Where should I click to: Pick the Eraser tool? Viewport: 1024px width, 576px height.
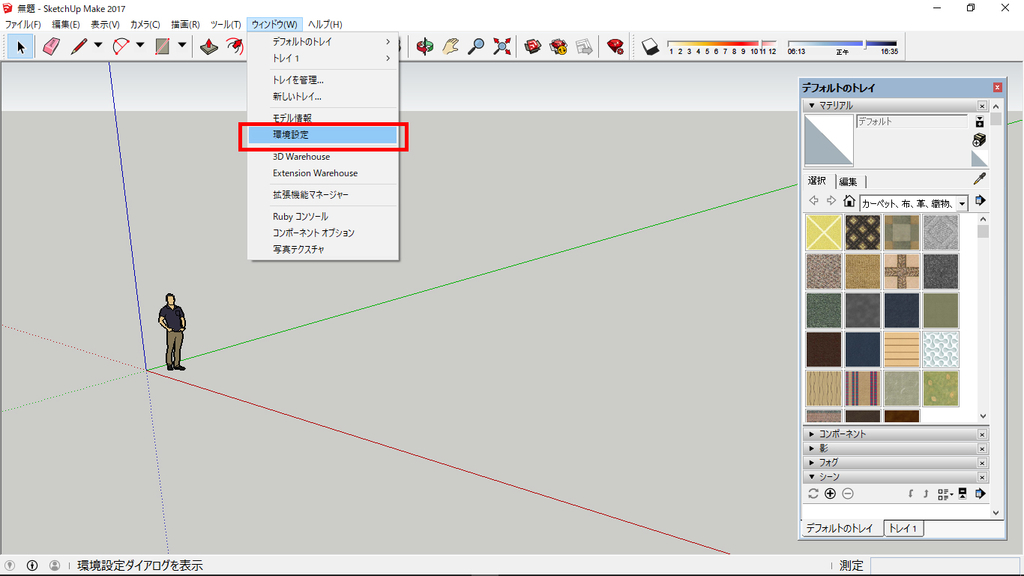coord(51,47)
